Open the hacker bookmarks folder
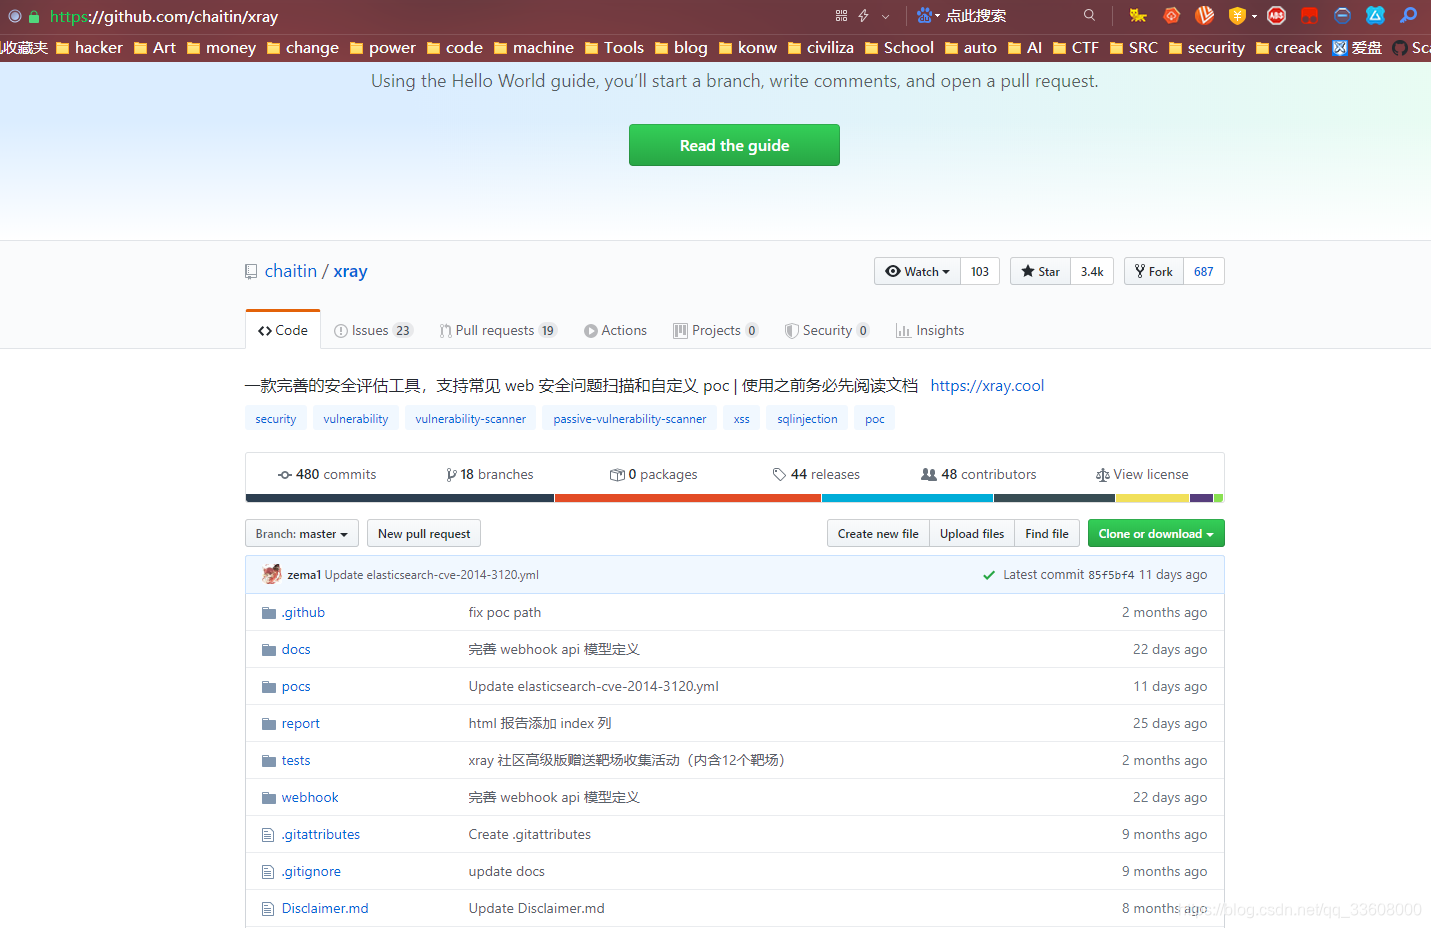The height and width of the screenshot is (928, 1431). click(89, 47)
